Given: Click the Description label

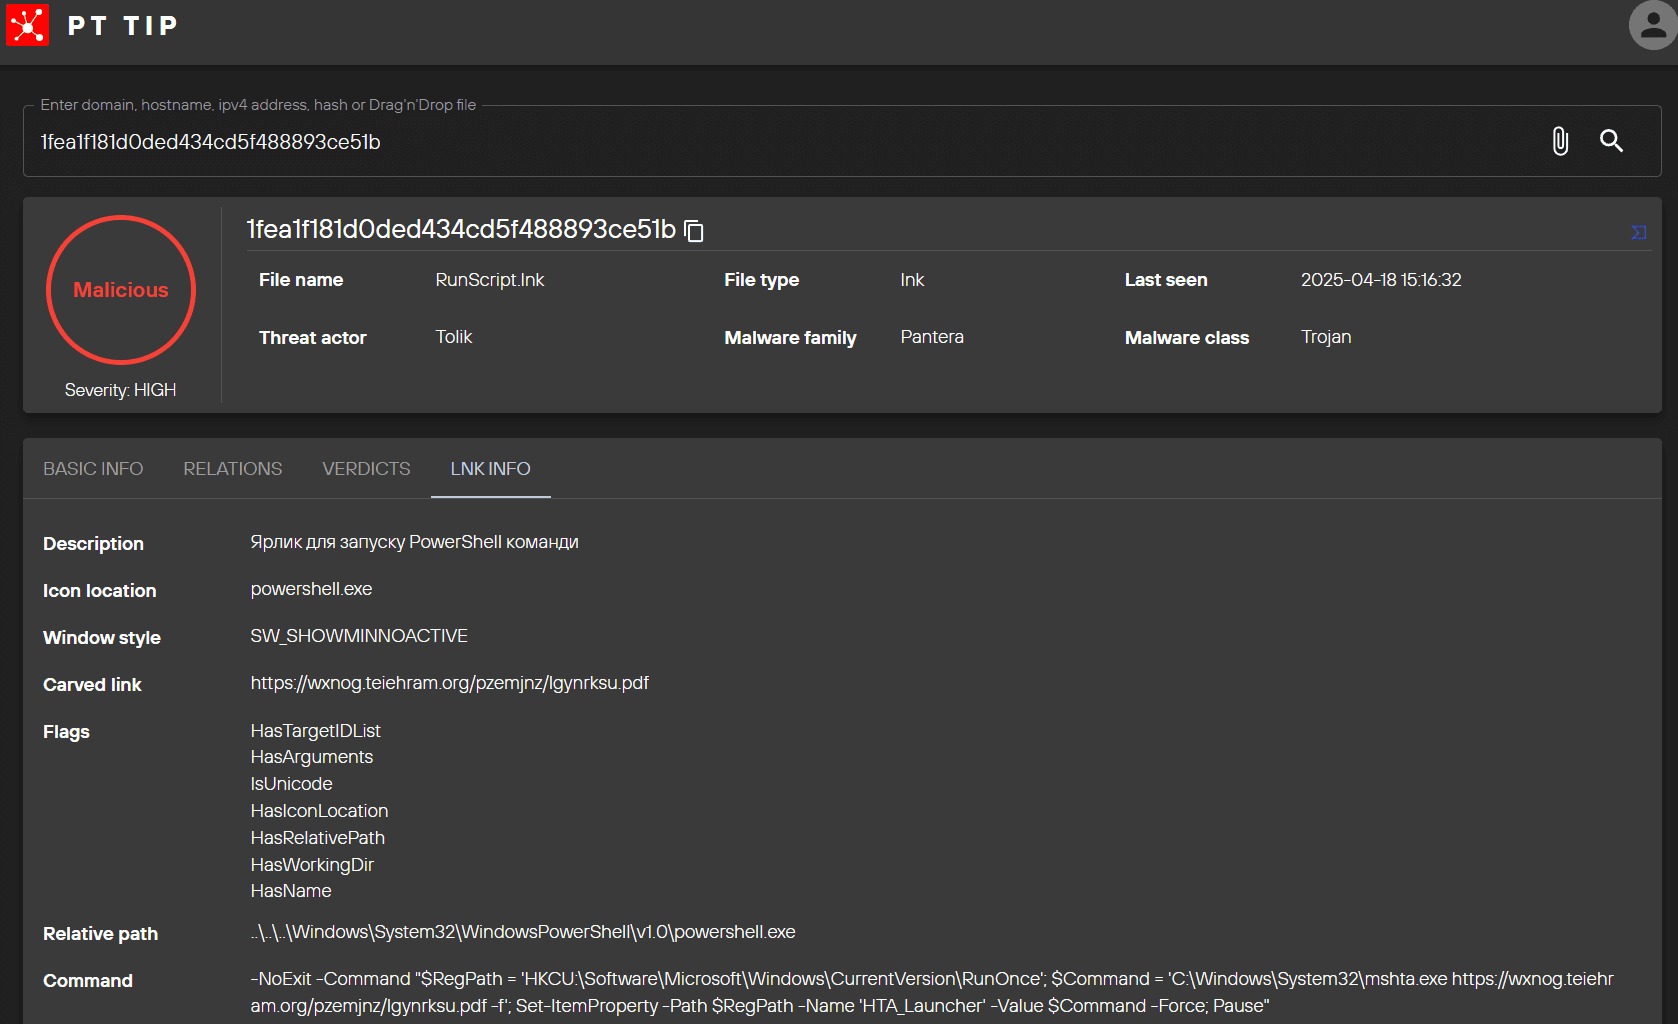Looking at the screenshot, I should tap(93, 544).
